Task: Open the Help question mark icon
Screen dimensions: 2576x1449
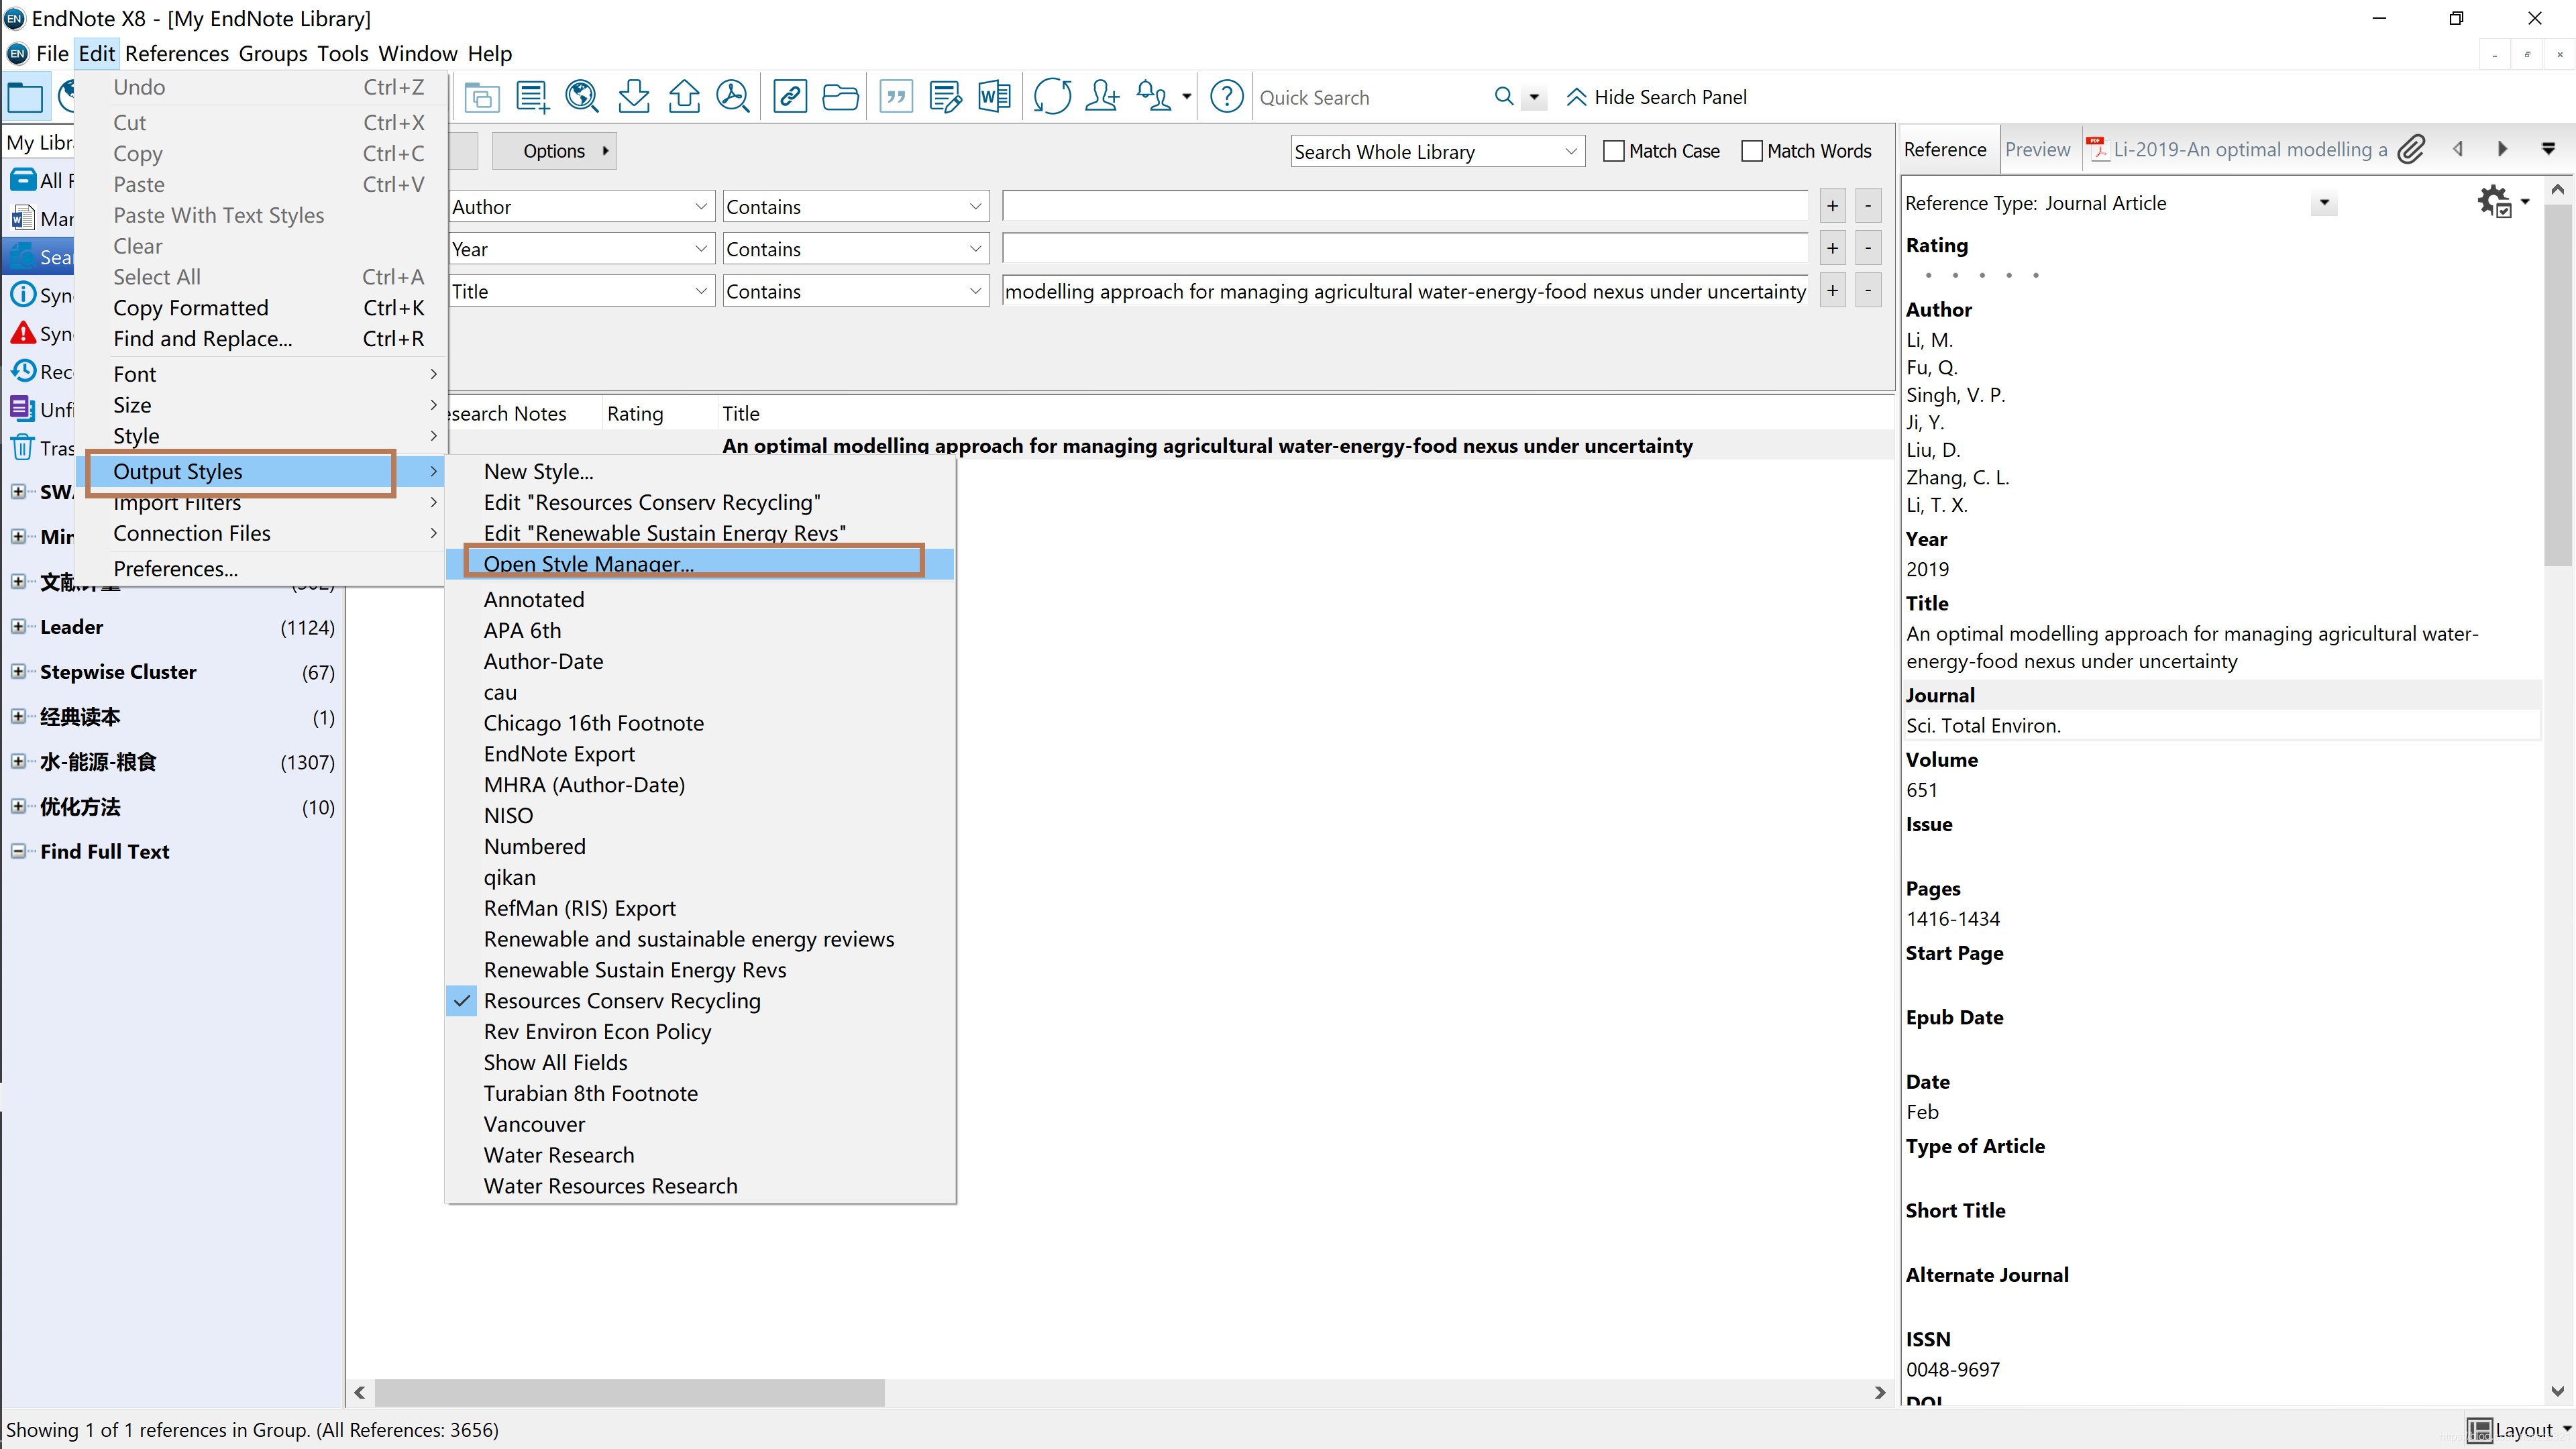Action: tap(1226, 97)
